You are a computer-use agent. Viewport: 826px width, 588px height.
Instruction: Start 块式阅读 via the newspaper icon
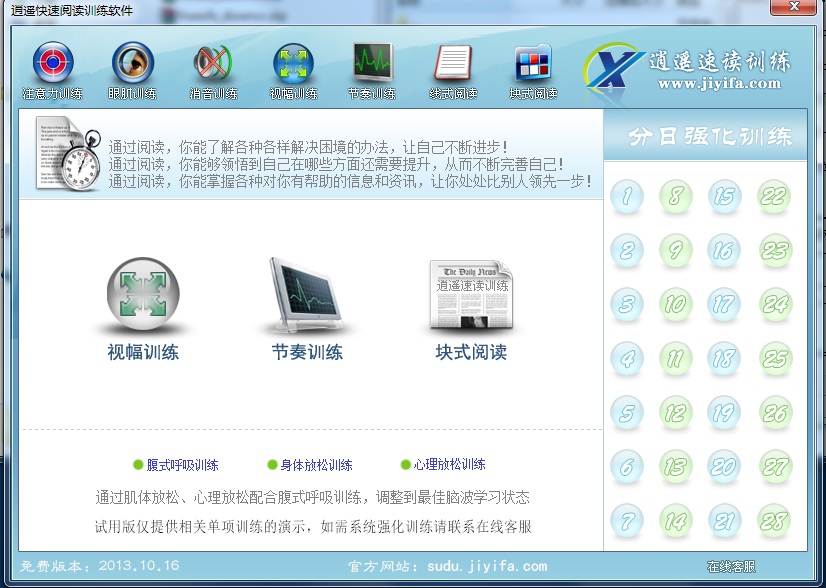click(472, 295)
